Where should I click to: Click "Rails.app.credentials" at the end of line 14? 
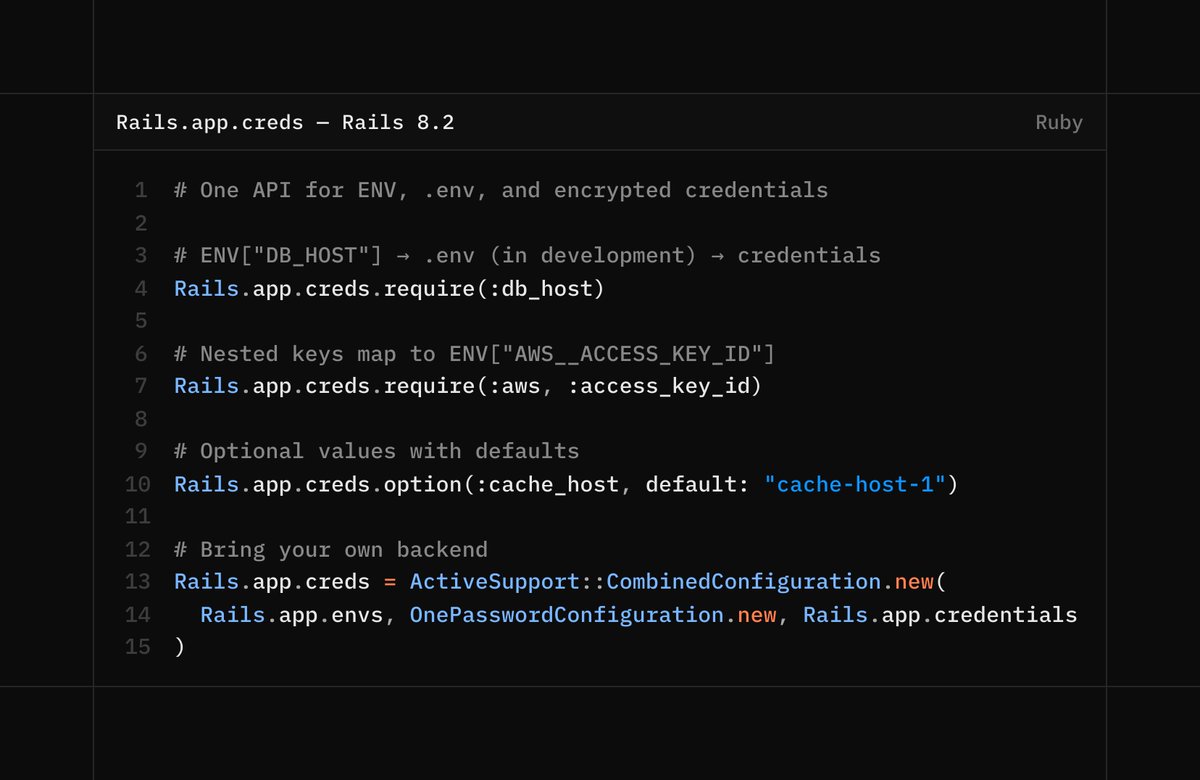point(940,614)
